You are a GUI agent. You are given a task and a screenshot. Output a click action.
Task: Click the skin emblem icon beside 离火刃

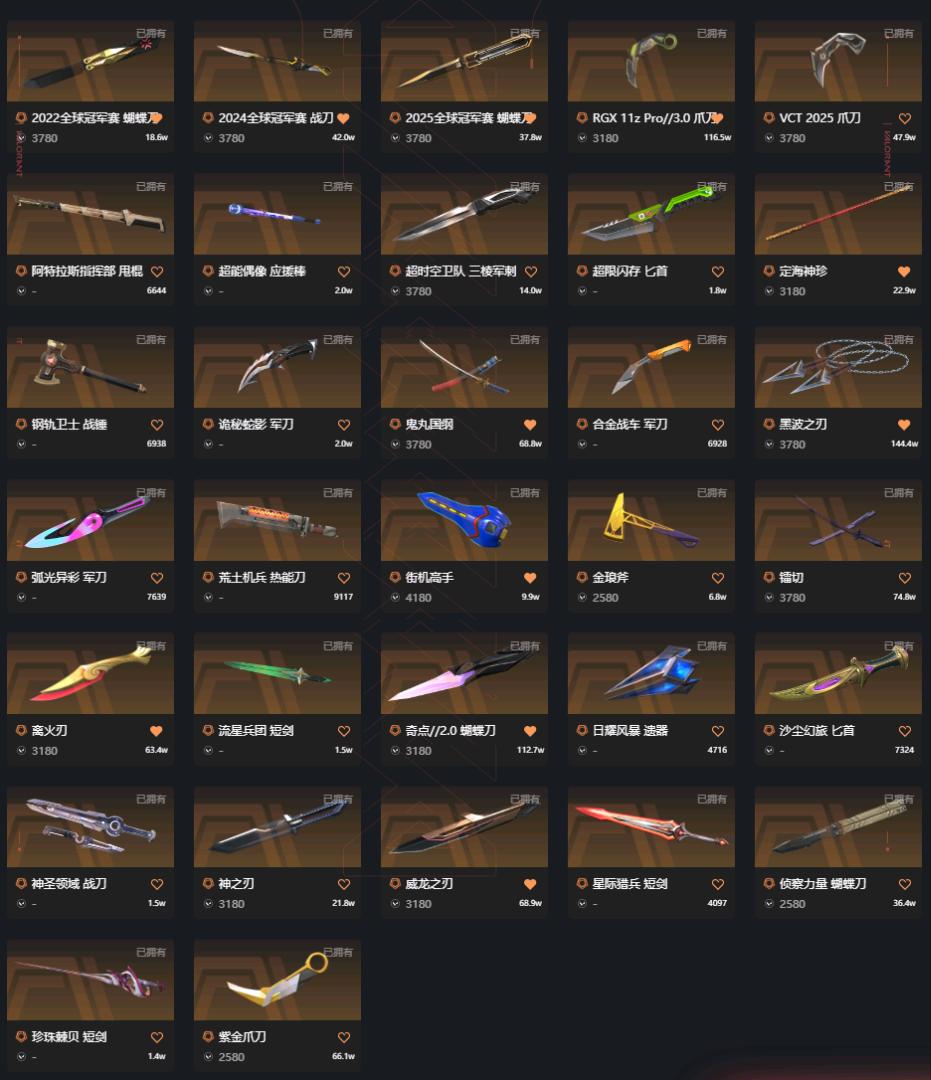tap(21, 731)
